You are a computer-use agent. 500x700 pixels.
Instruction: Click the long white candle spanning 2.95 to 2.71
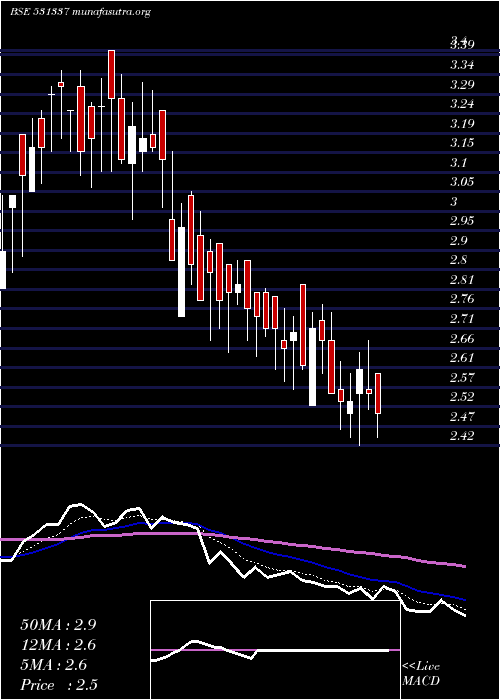pyautogui.click(x=181, y=272)
